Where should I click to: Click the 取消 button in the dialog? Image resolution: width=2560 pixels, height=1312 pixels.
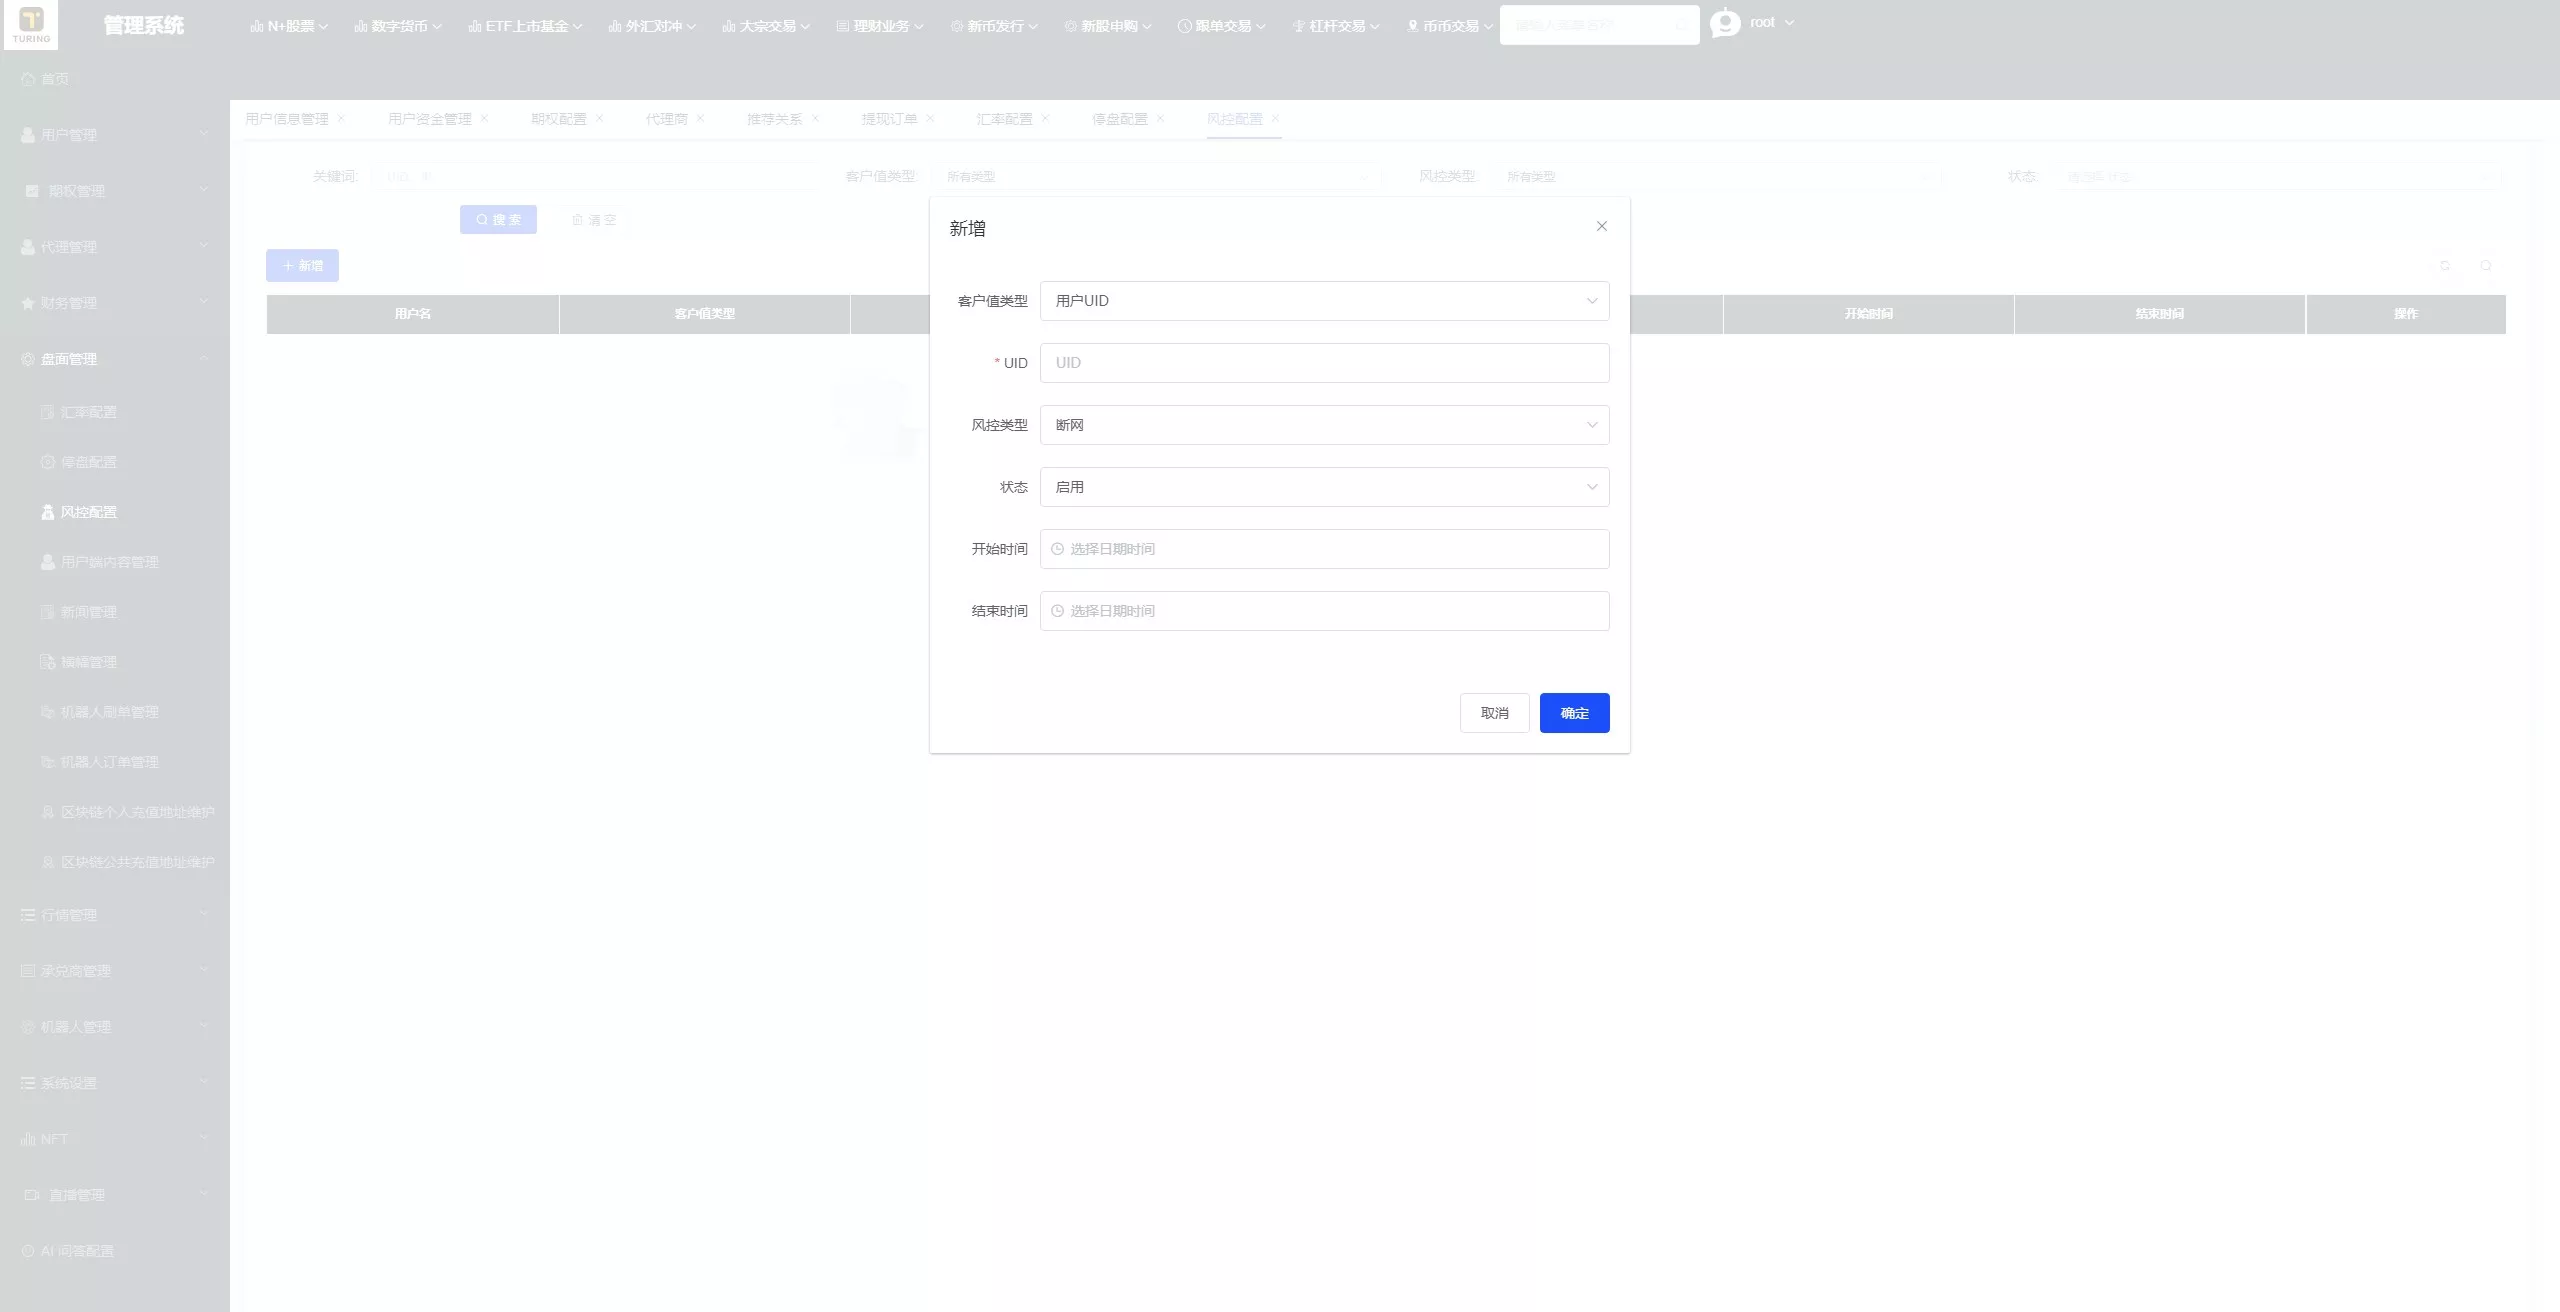point(1494,713)
